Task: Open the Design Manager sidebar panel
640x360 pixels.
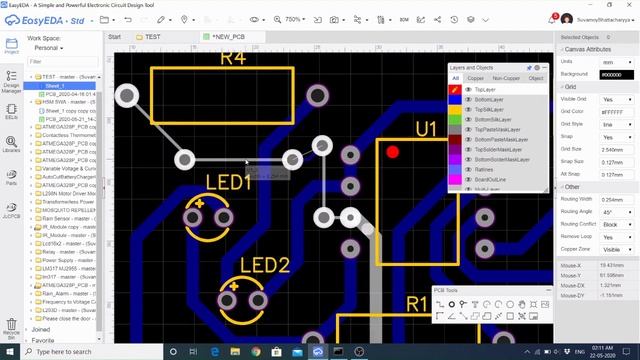Action: [x=11, y=82]
